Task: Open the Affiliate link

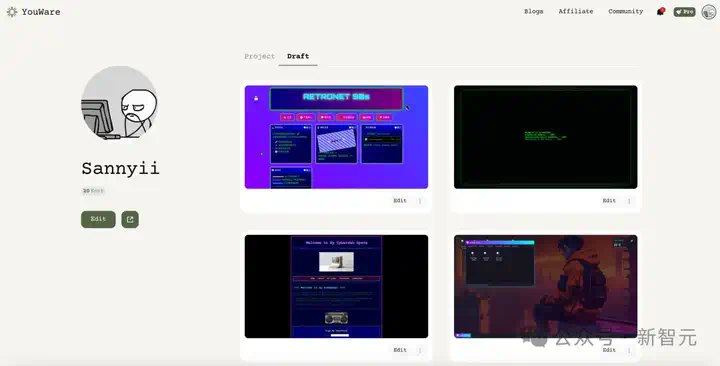Action: (576, 11)
